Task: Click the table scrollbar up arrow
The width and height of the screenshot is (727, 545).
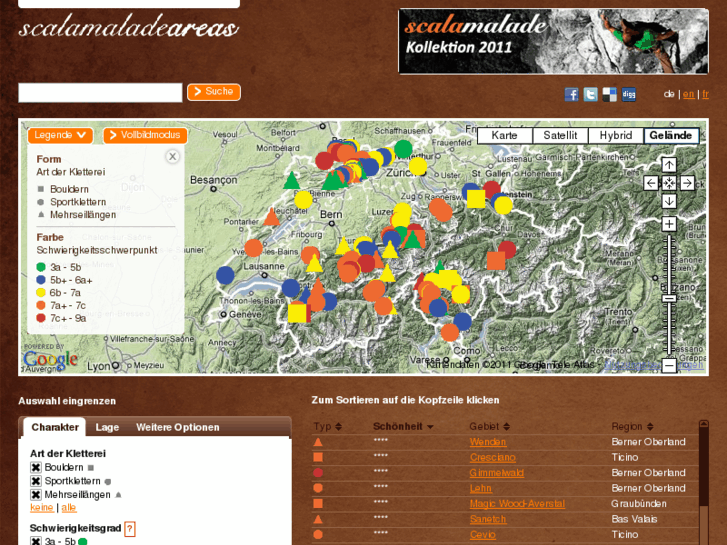Action: [x=704, y=424]
